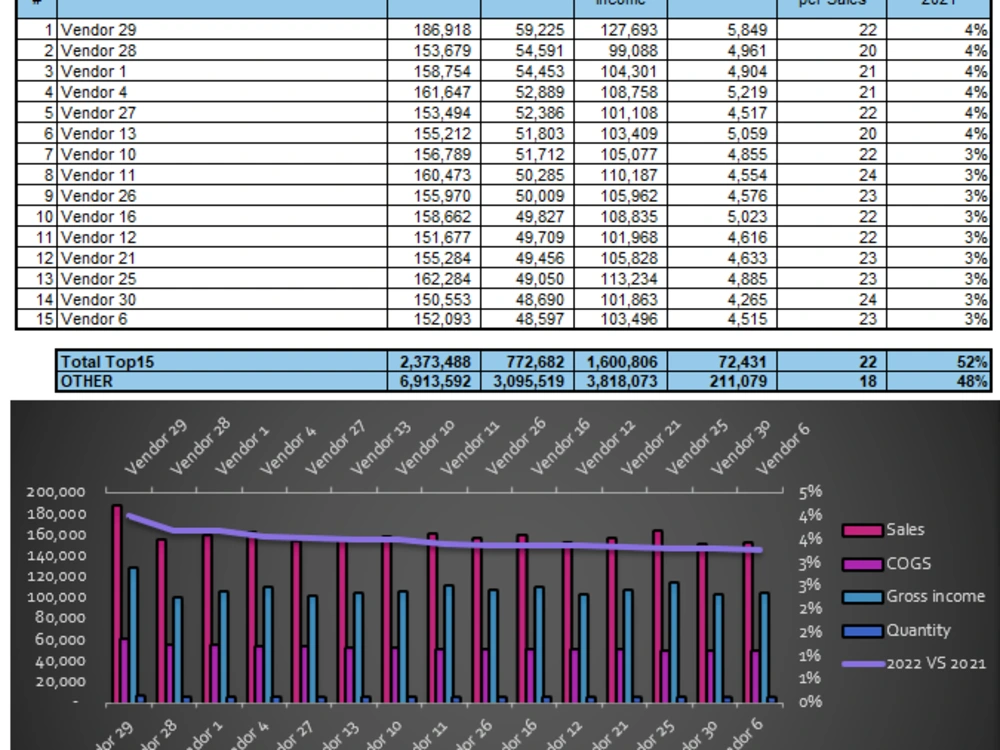Select the total quantity cell 72,431
The height and width of the screenshot is (750, 1000).
tap(722, 362)
